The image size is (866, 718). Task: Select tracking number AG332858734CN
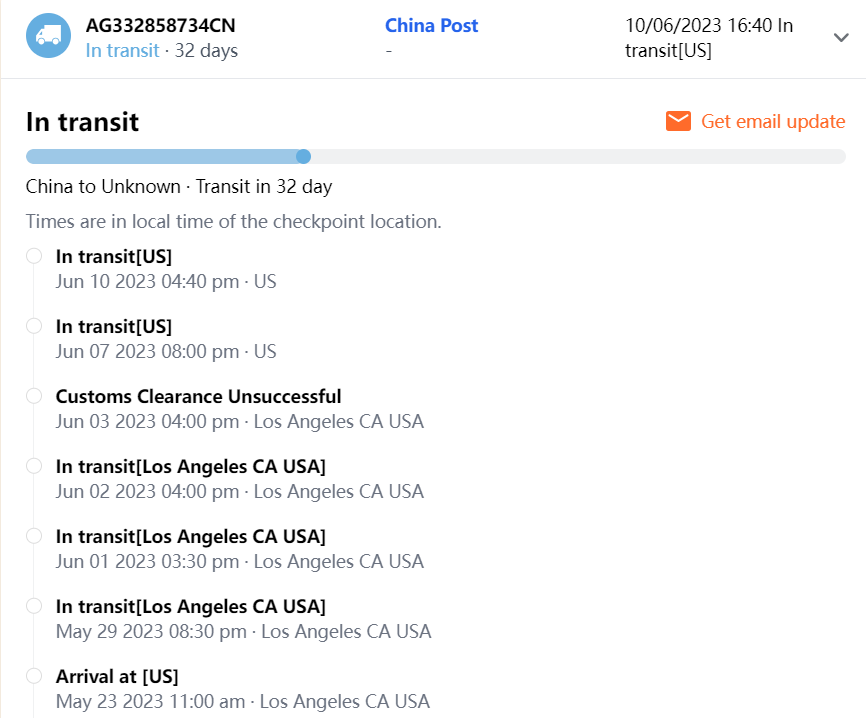coord(160,26)
